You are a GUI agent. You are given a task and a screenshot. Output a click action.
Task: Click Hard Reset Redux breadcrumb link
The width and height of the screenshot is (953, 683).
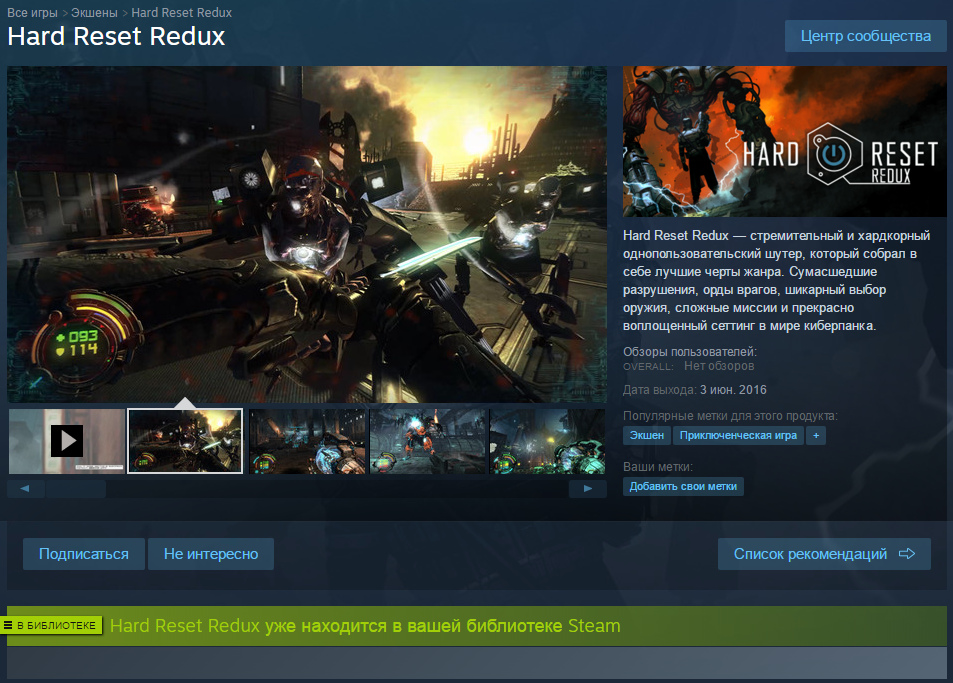click(x=181, y=12)
